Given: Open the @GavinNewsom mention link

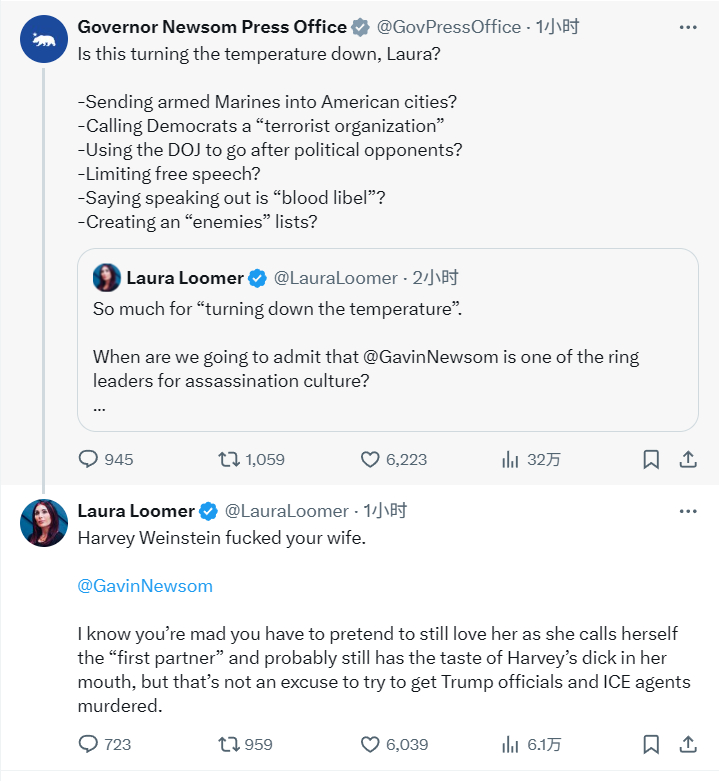Looking at the screenshot, I should tap(145, 586).
